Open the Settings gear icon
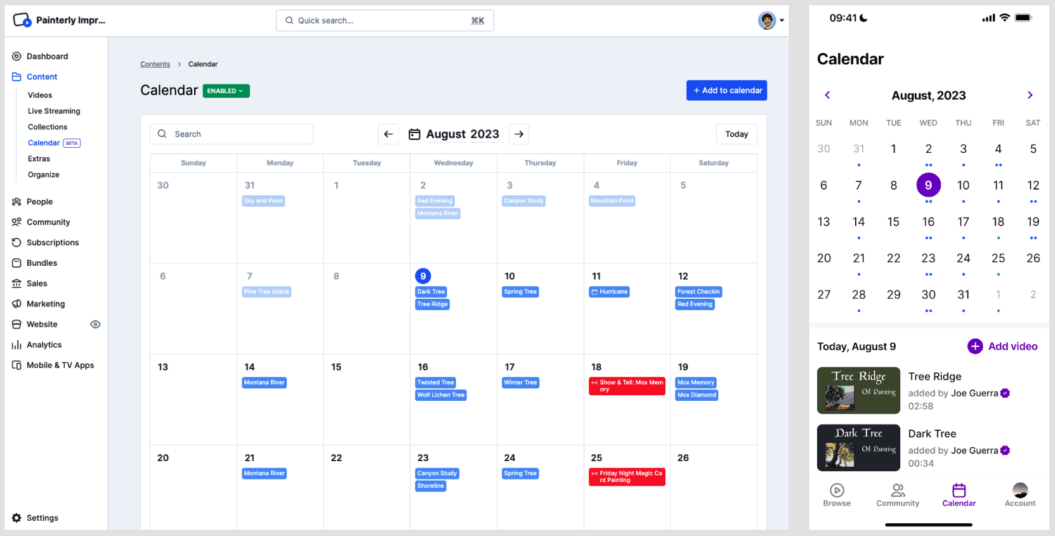1055x536 pixels. point(17,518)
